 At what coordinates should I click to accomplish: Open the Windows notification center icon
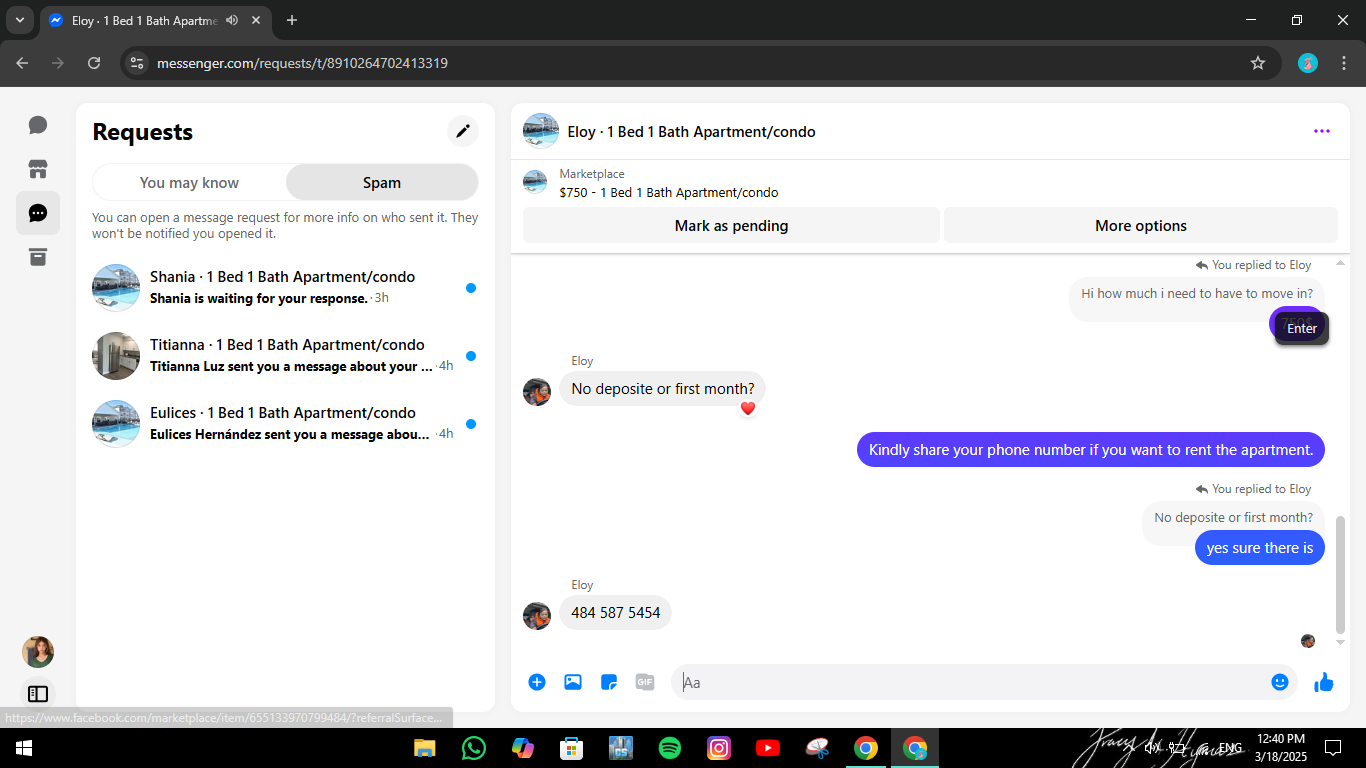[1332, 748]
